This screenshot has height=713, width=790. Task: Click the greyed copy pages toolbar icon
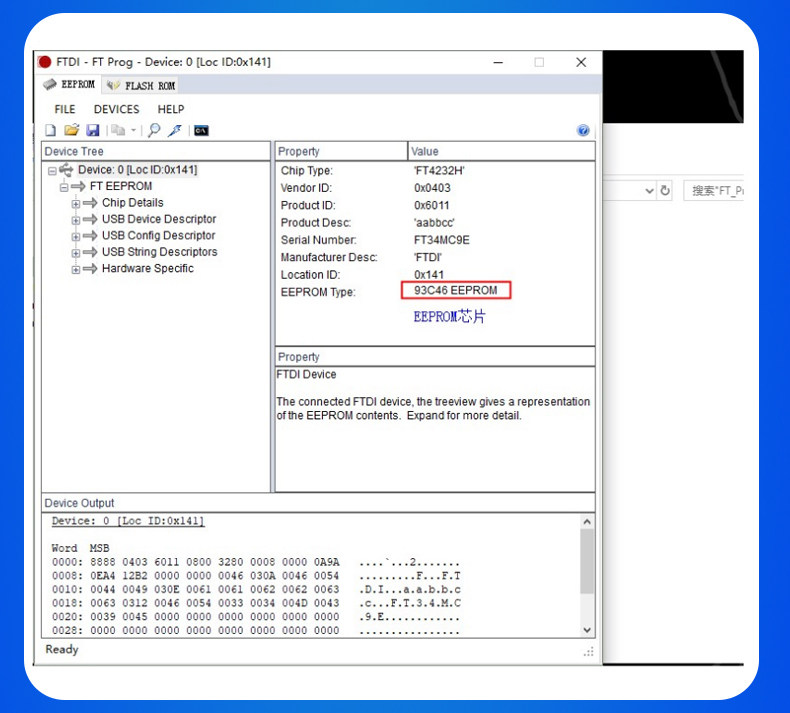pos(118,131)
